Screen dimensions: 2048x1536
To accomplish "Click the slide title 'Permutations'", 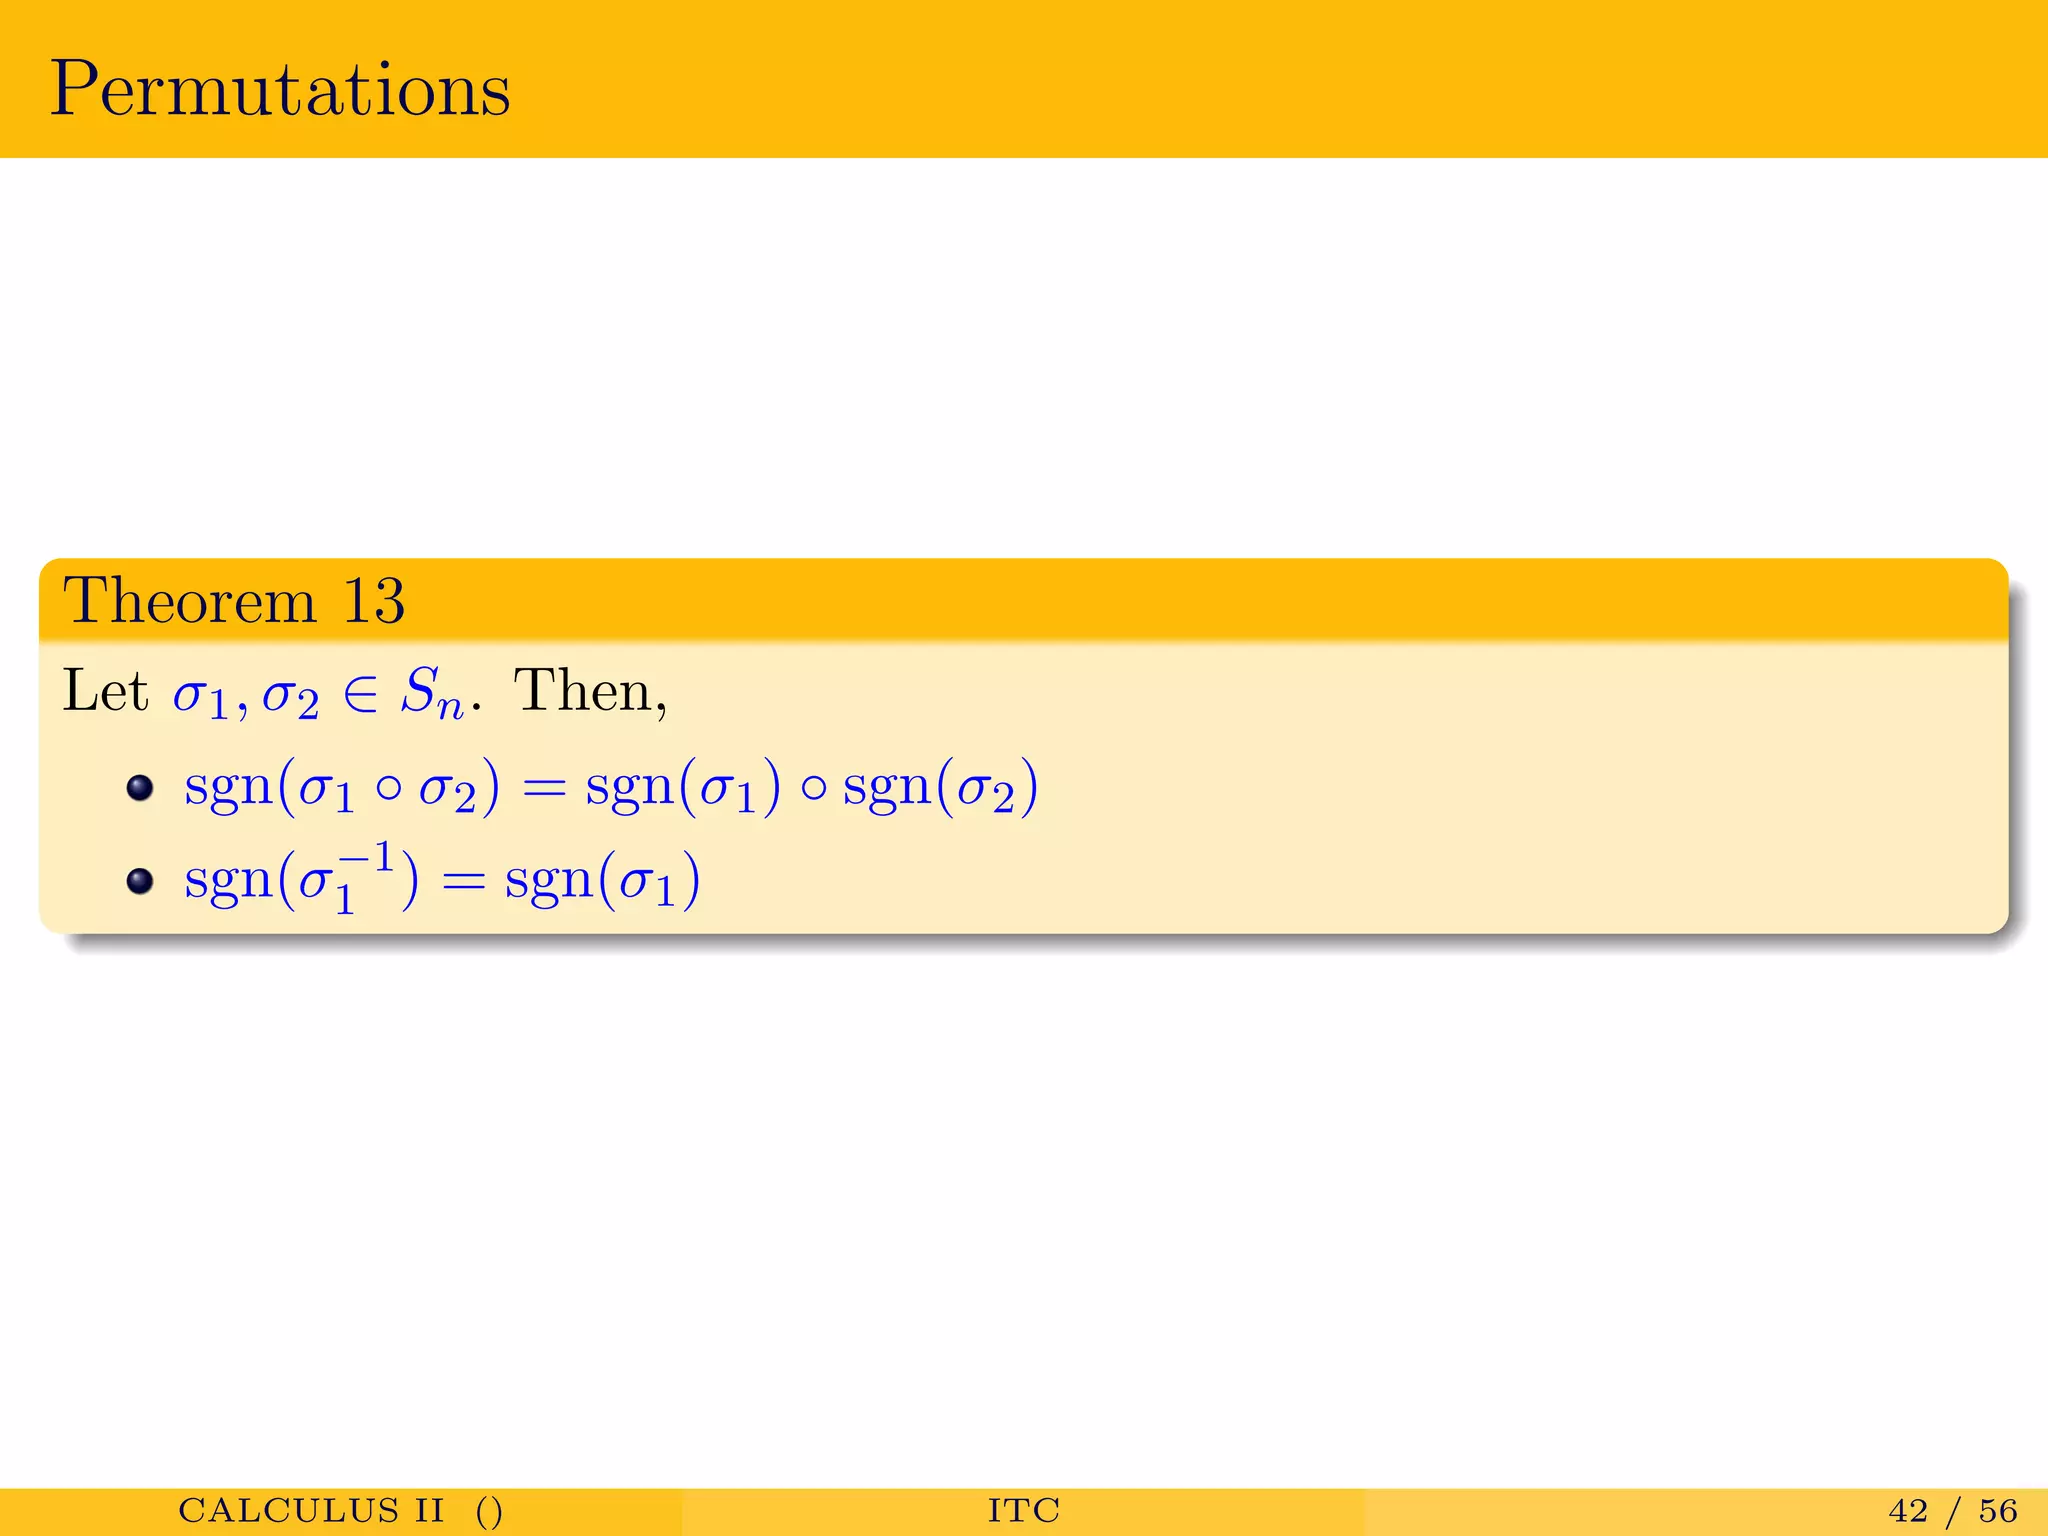I will [280, 90].
